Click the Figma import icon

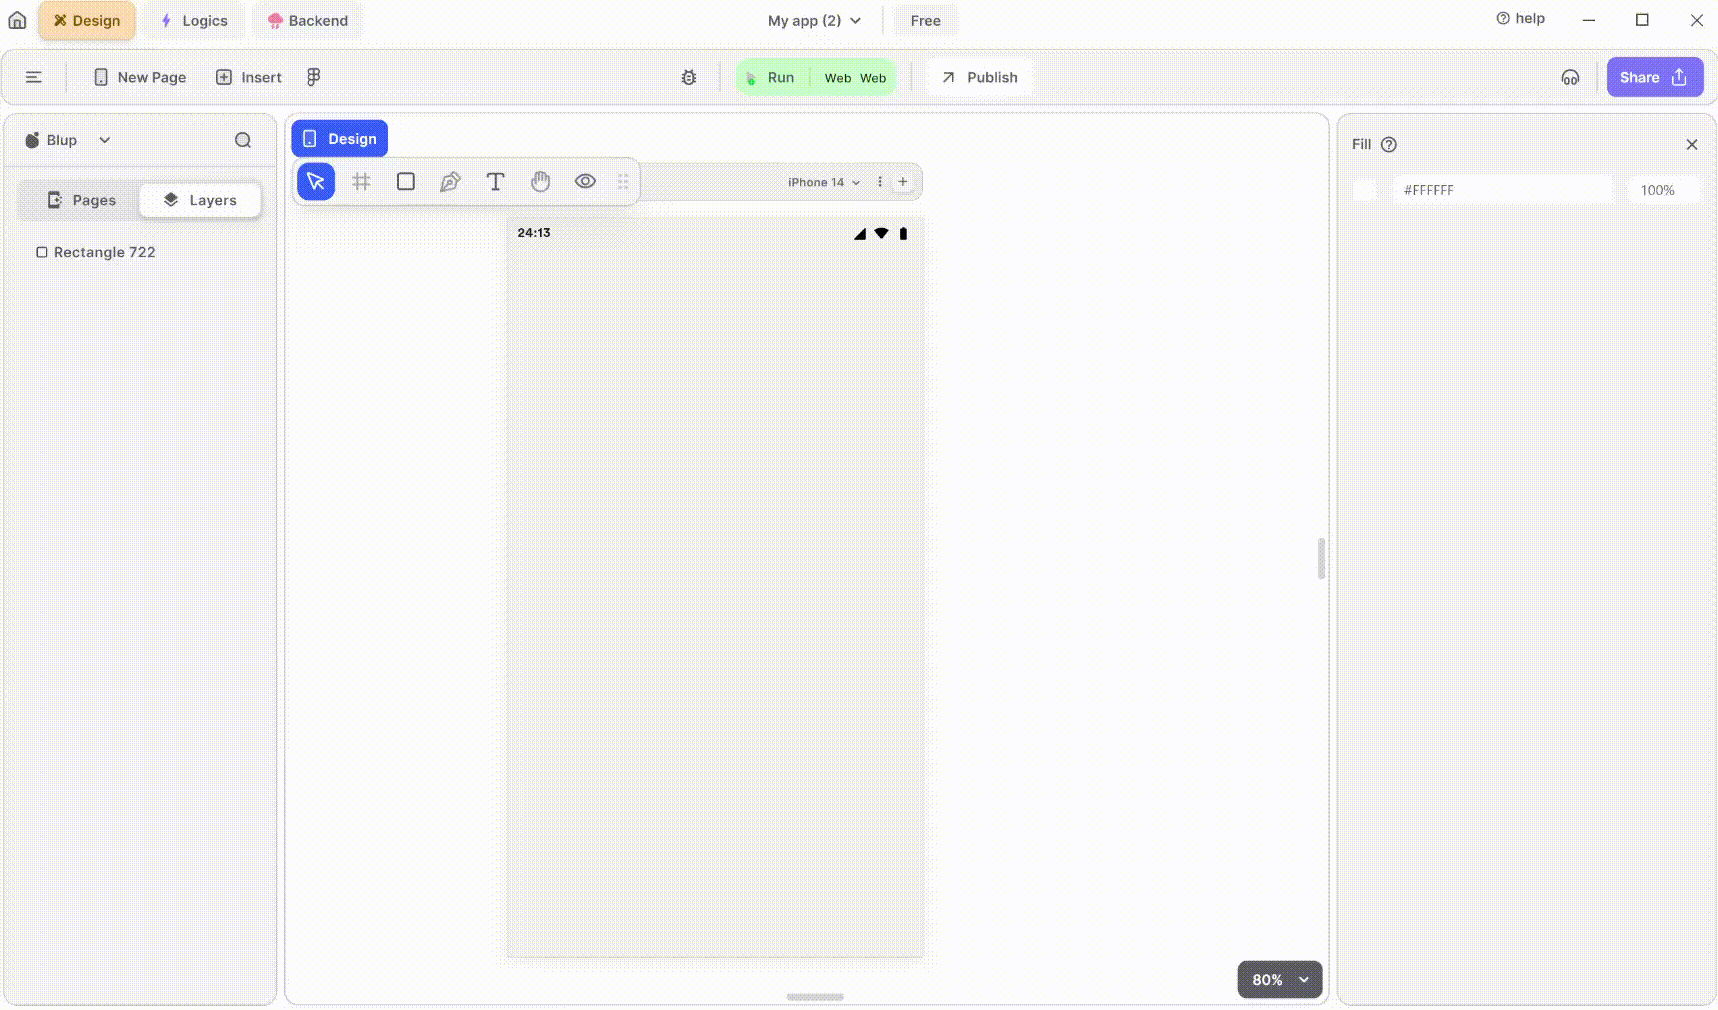point(314,77)
